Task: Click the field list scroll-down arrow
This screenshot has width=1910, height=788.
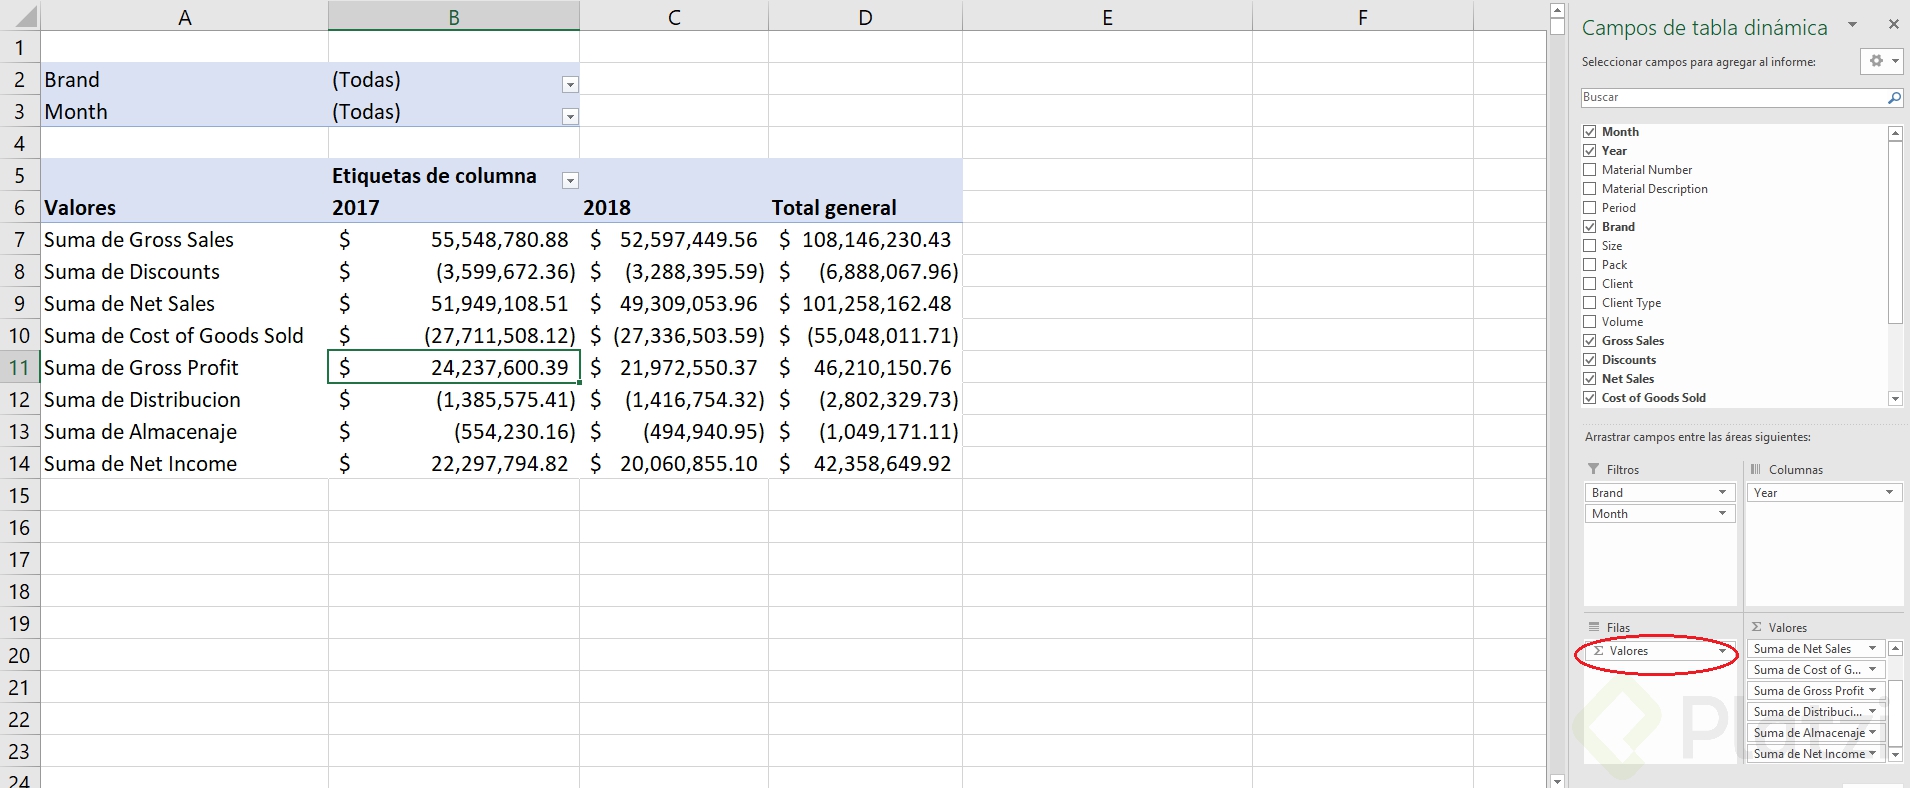Action: pyautogui.click(x=1895, y=399)
